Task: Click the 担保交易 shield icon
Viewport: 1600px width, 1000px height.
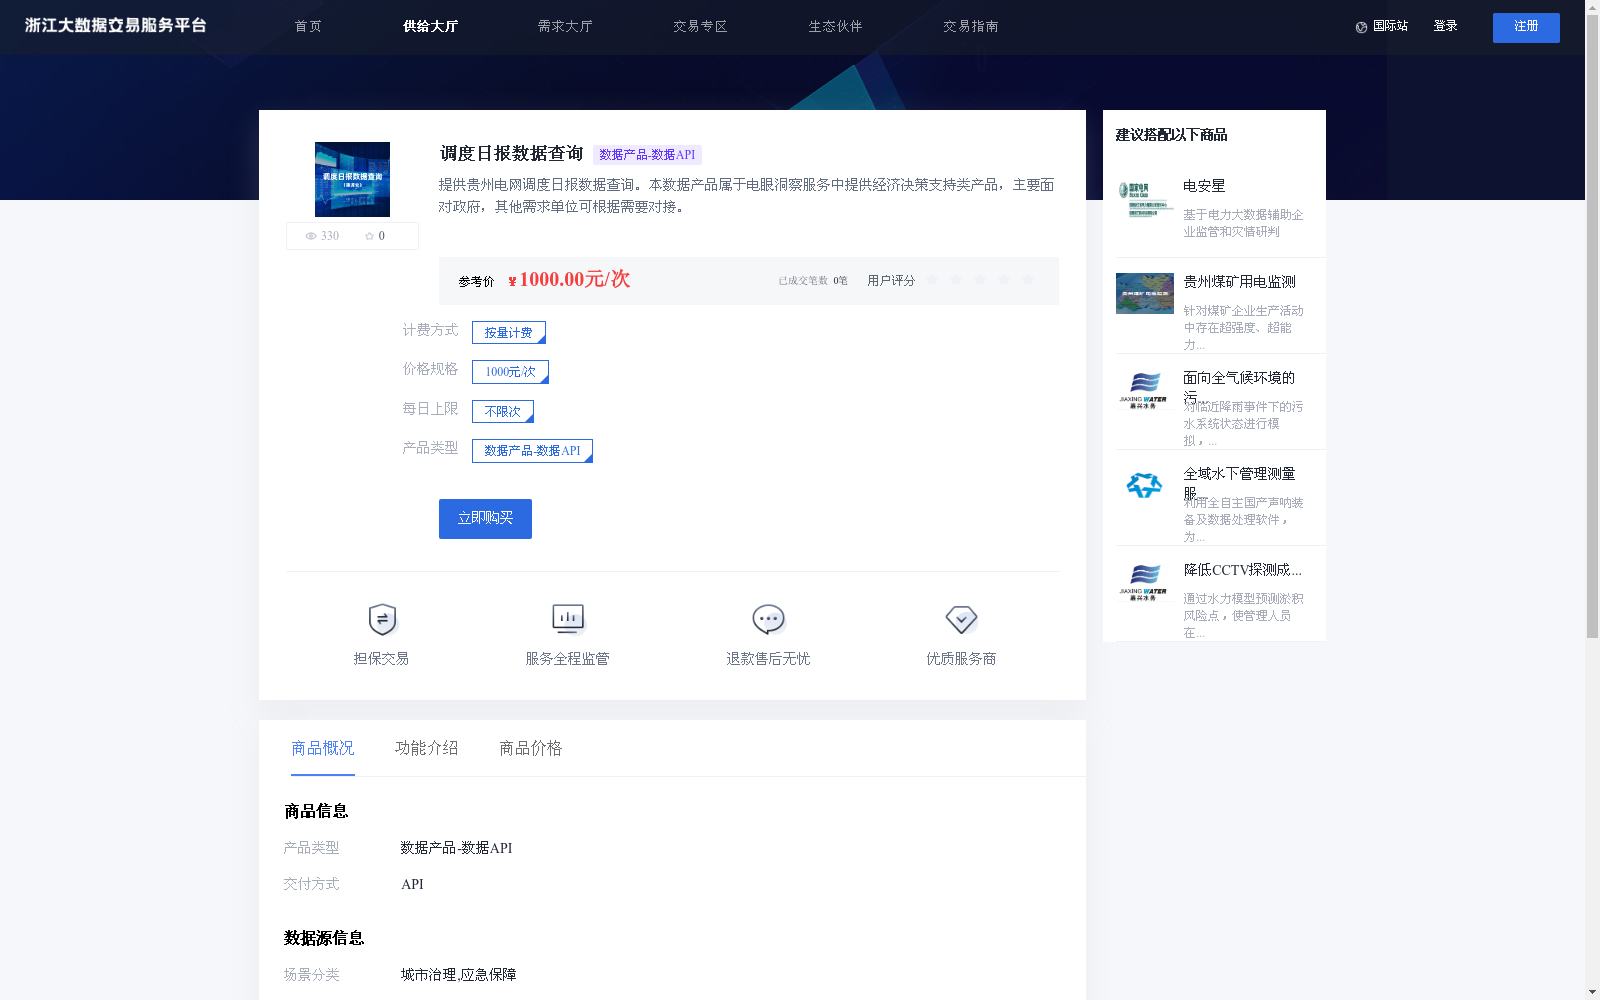Action: click(x=382, y=620)
